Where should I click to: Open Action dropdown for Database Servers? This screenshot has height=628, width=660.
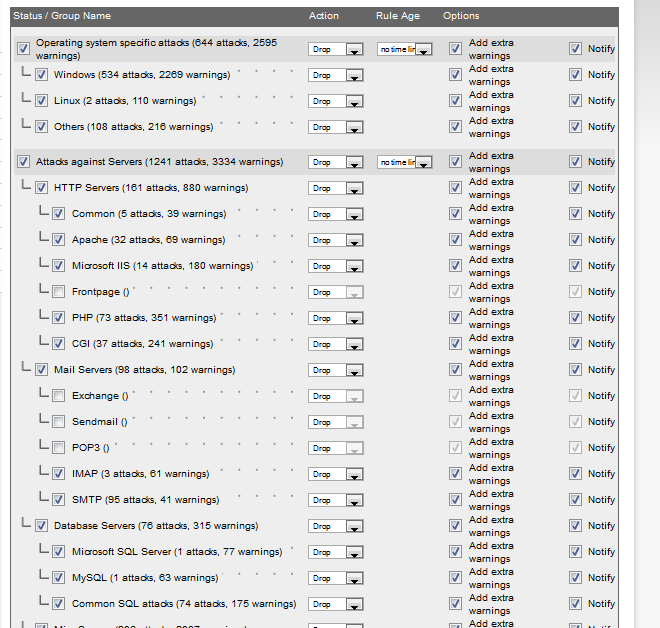[335, 526]
